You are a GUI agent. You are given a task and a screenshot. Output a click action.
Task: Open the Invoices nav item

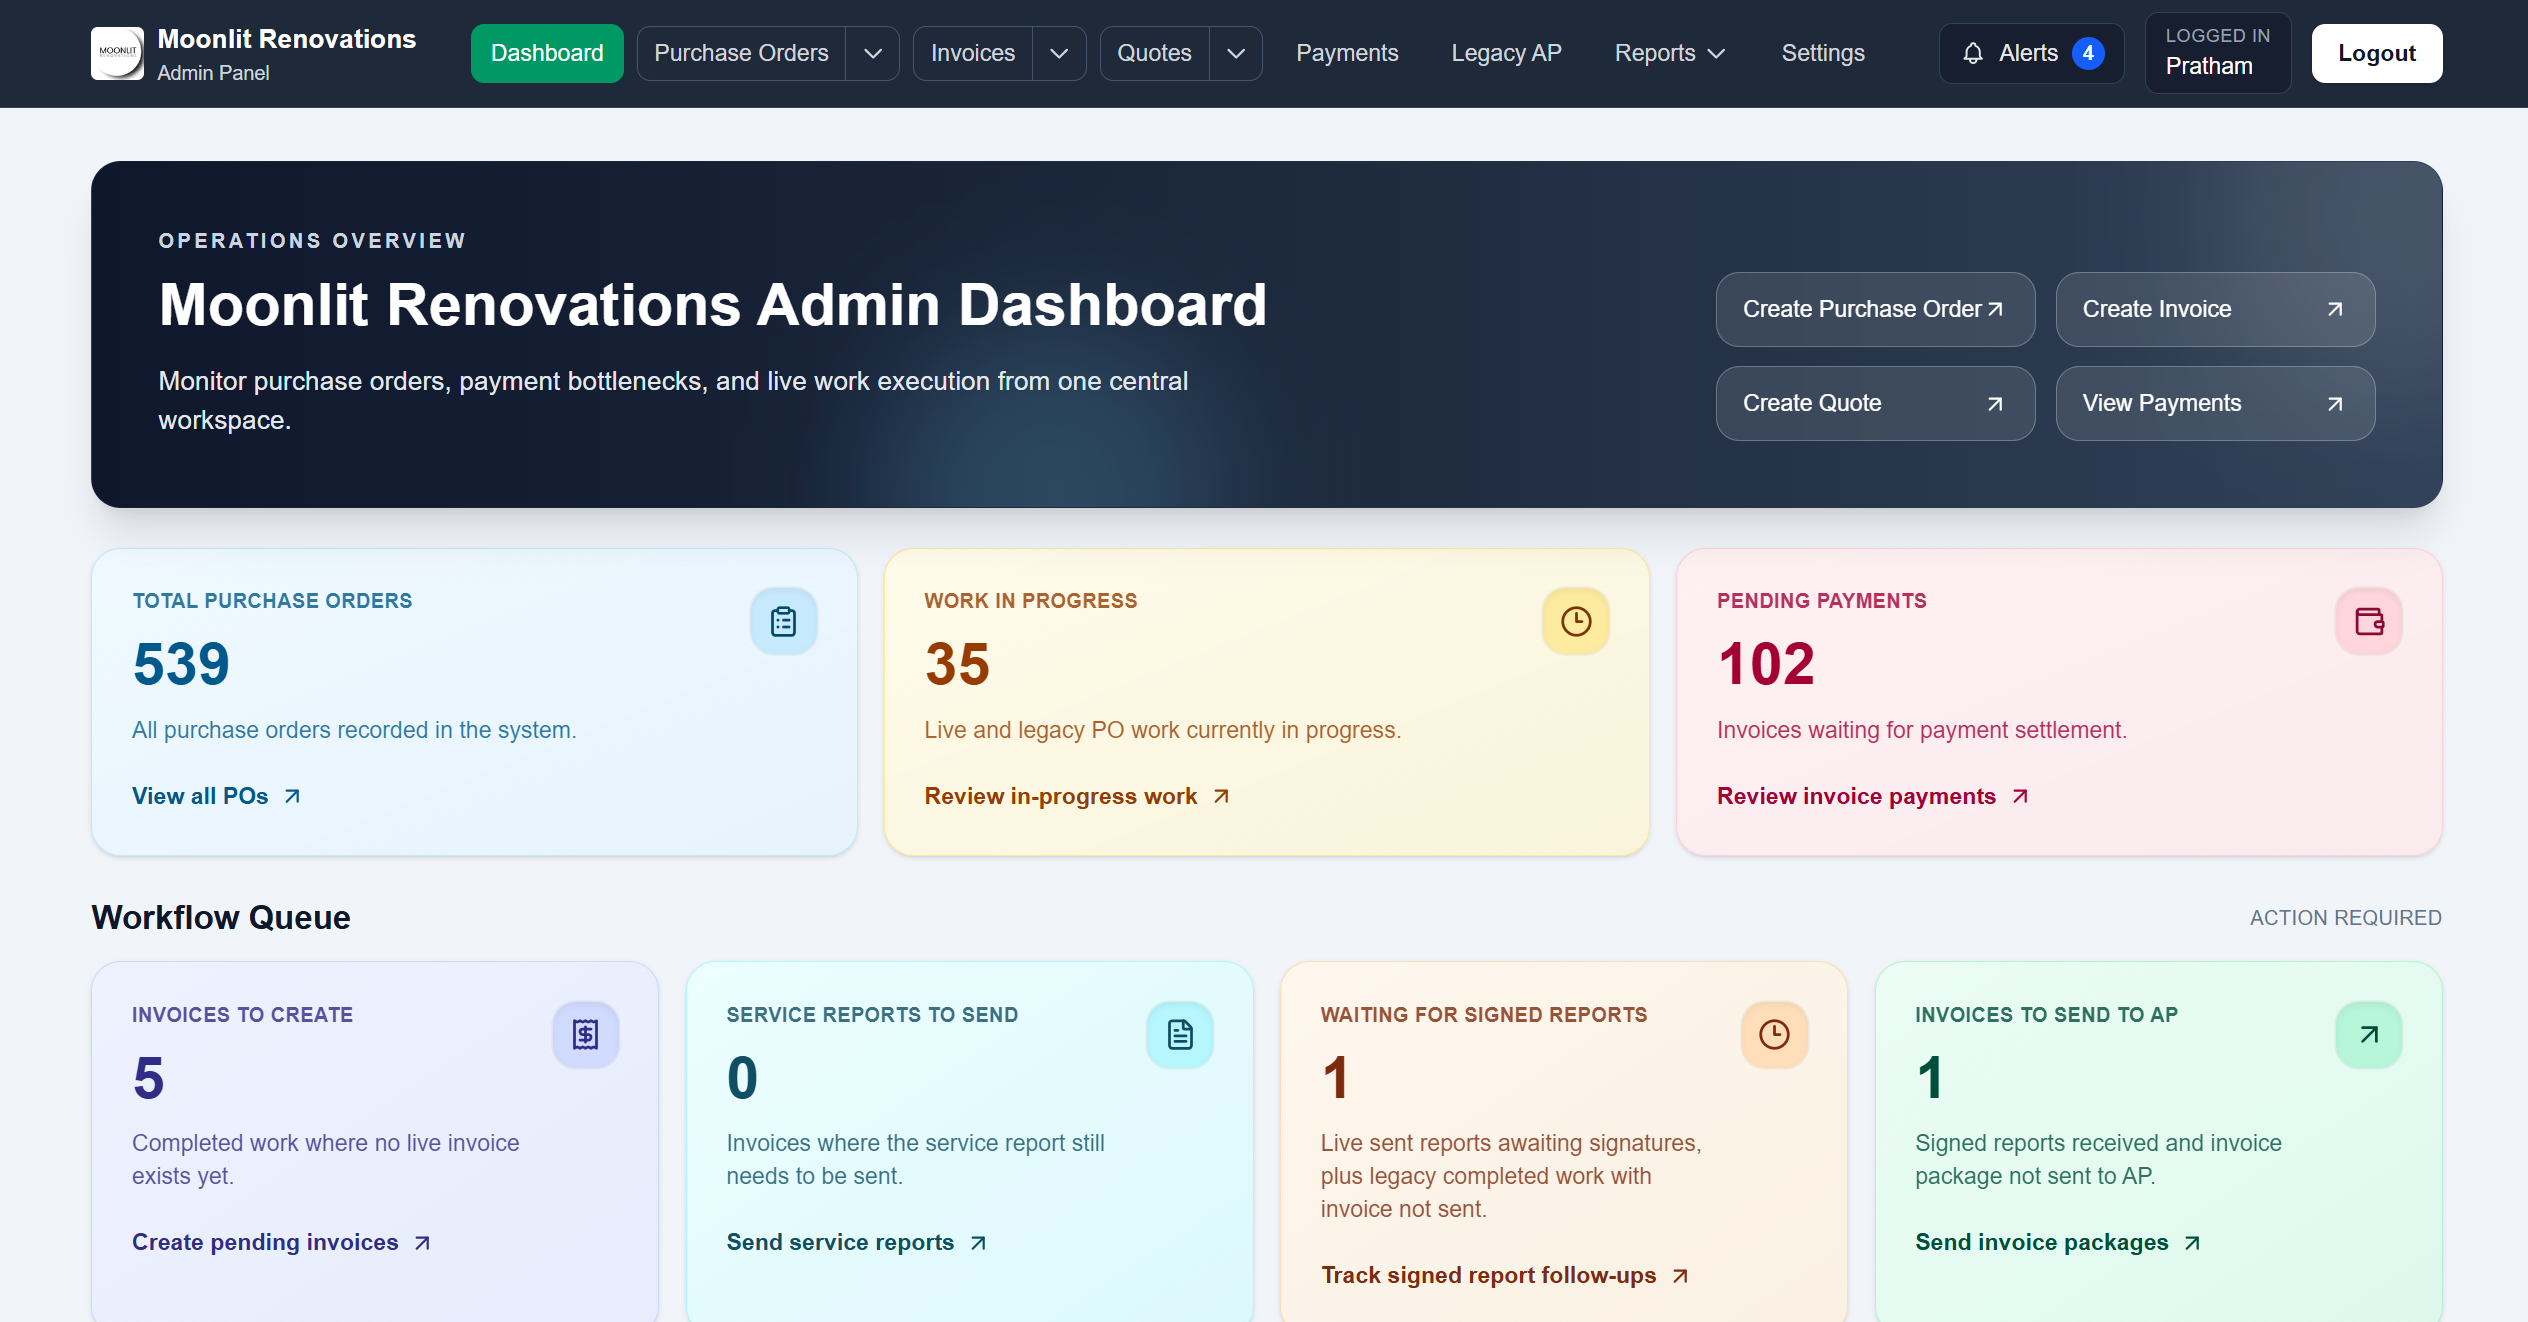pos(972,53)
